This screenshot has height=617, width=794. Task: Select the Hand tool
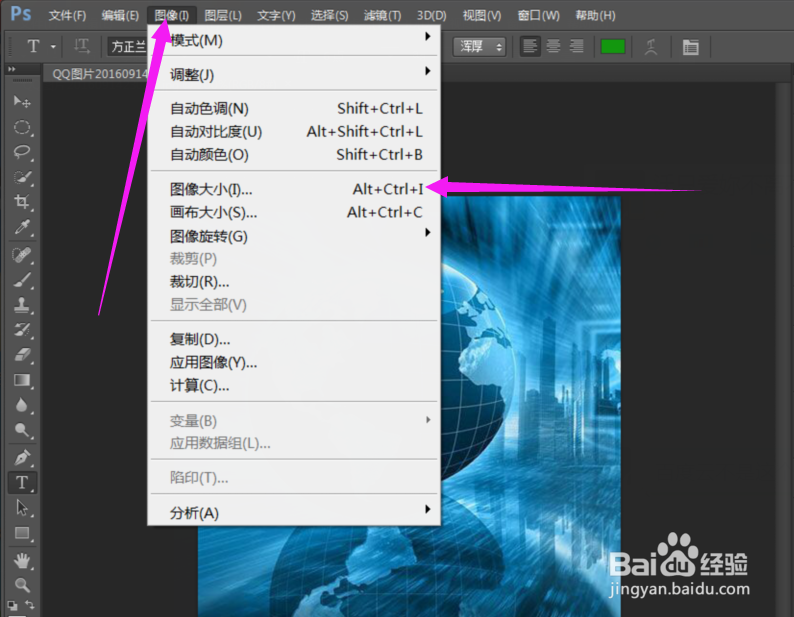coord(22,560)
